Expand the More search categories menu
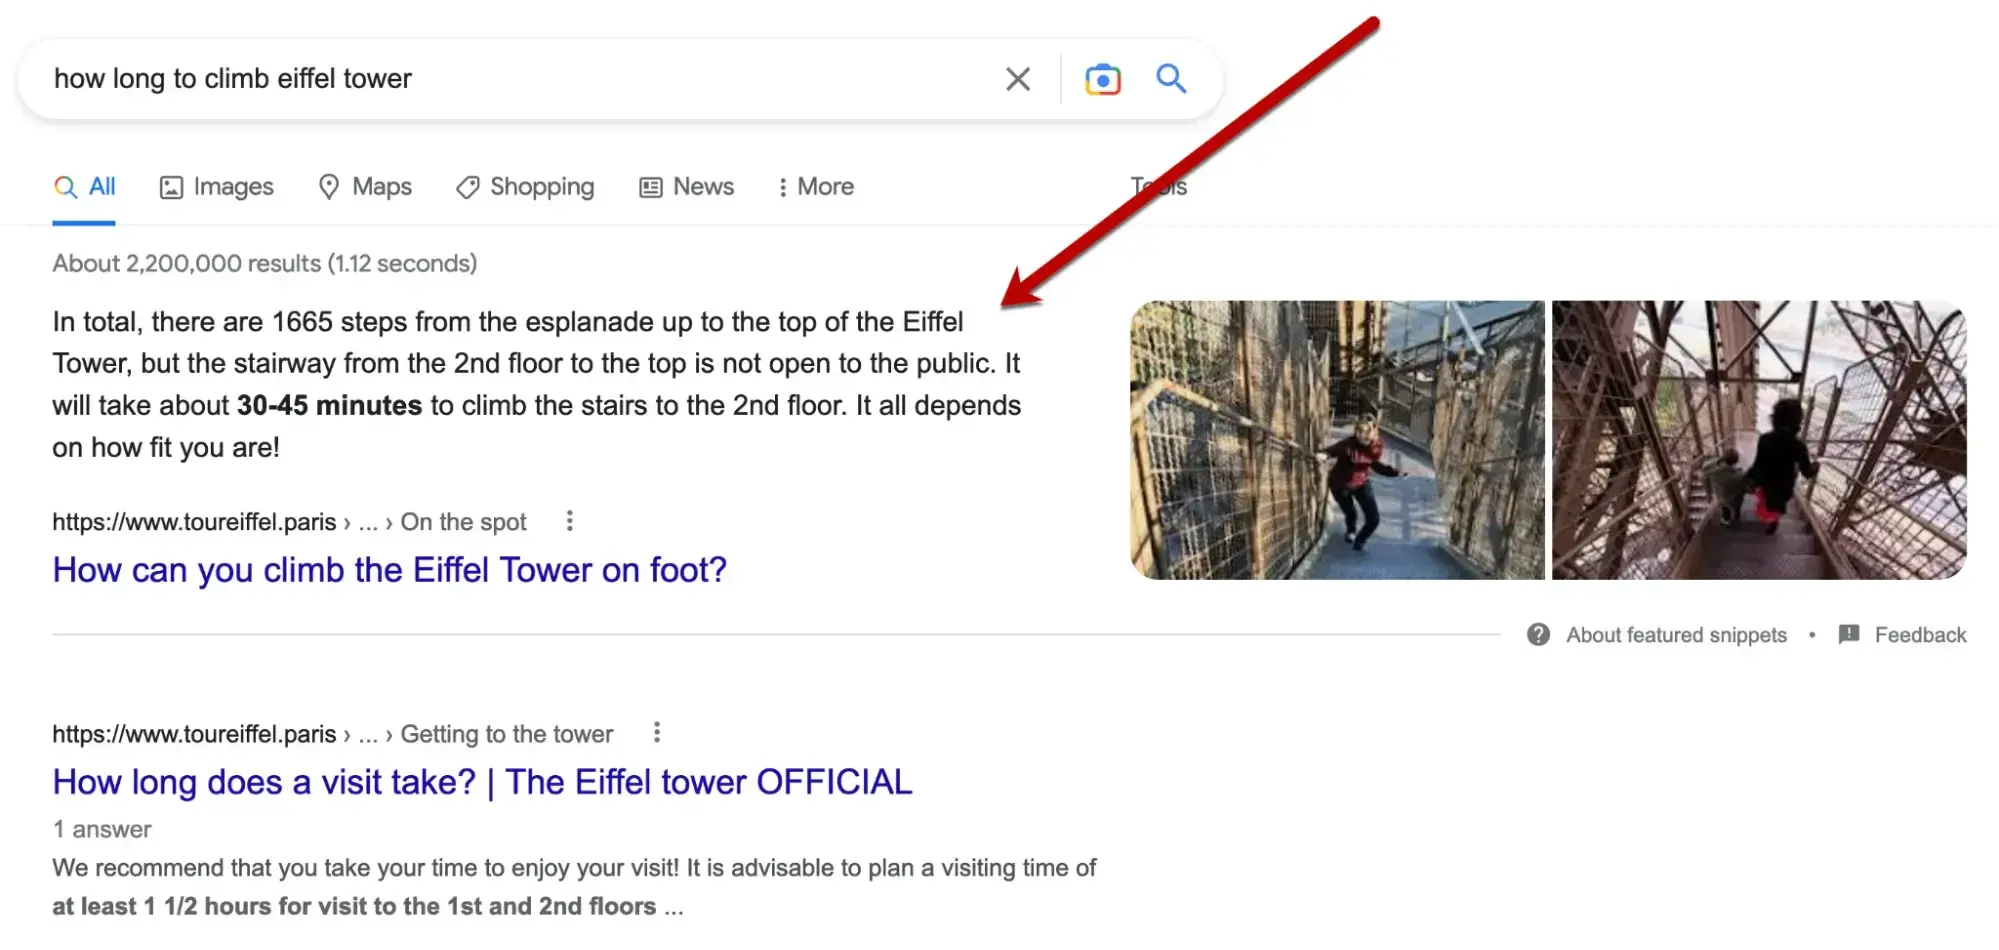The width and height of the screenshot is (1999, 950). tap(815, 186)
